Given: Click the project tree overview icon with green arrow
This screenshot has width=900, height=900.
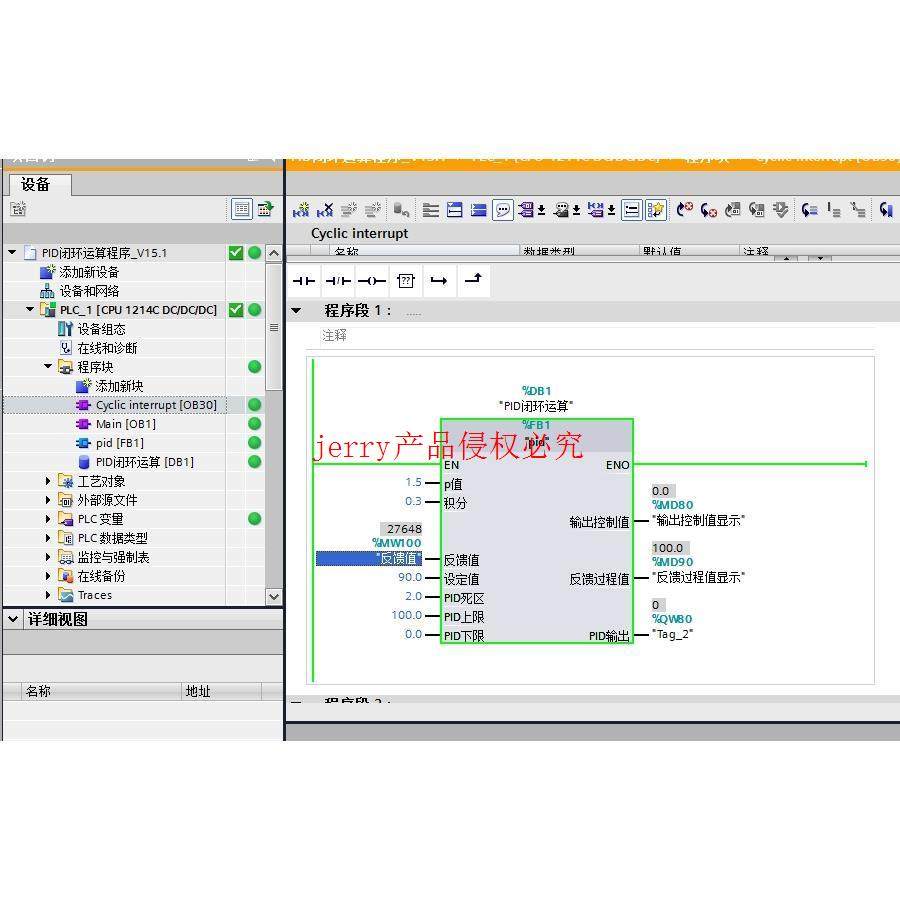Looking at the screenshot, I should pos(265,209).
